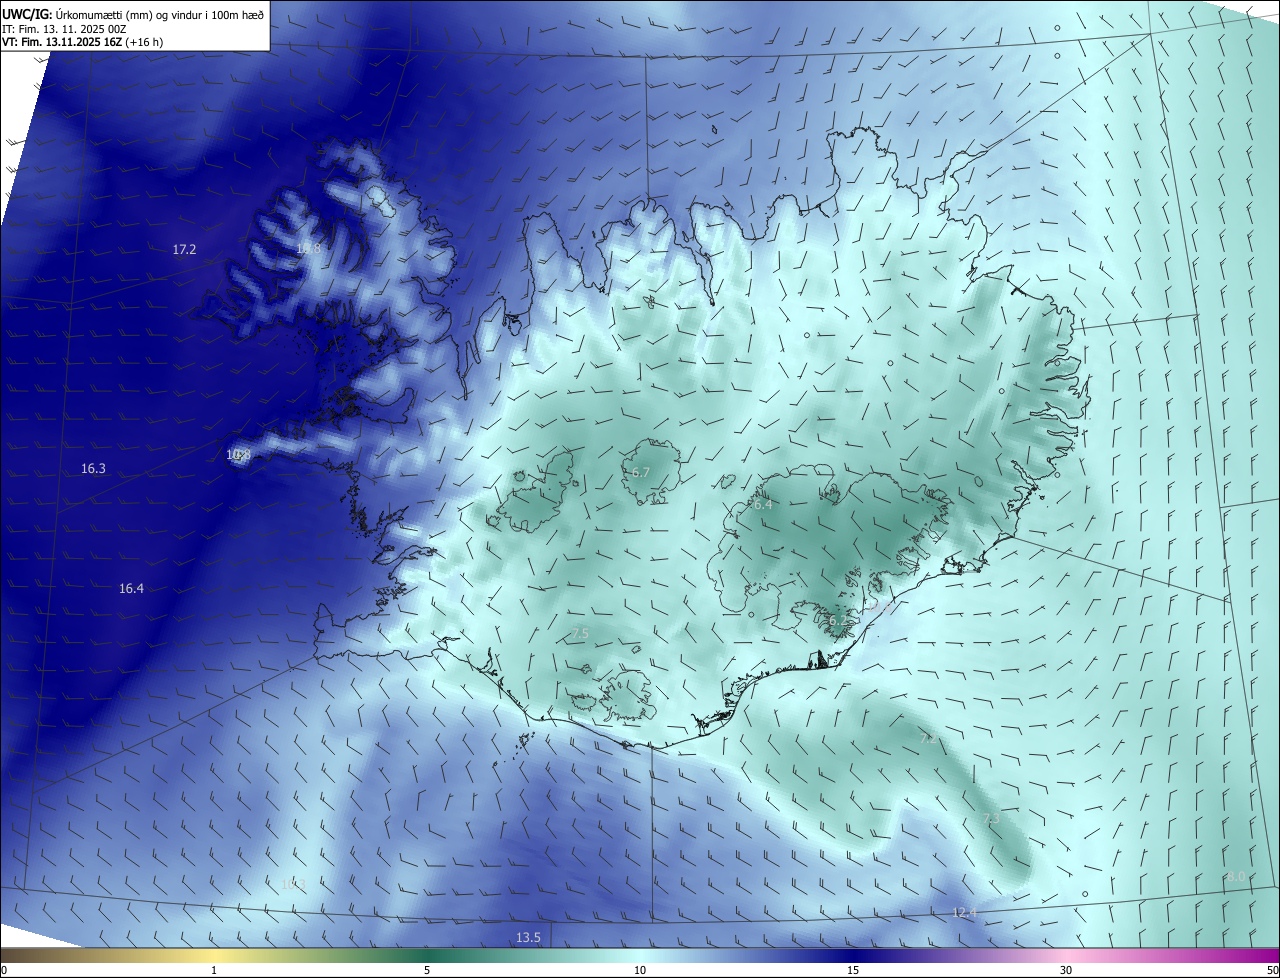Click the 13.5 value label near the bottom edge
This screenshot has height=978, width=1280.
click(528, 937)
